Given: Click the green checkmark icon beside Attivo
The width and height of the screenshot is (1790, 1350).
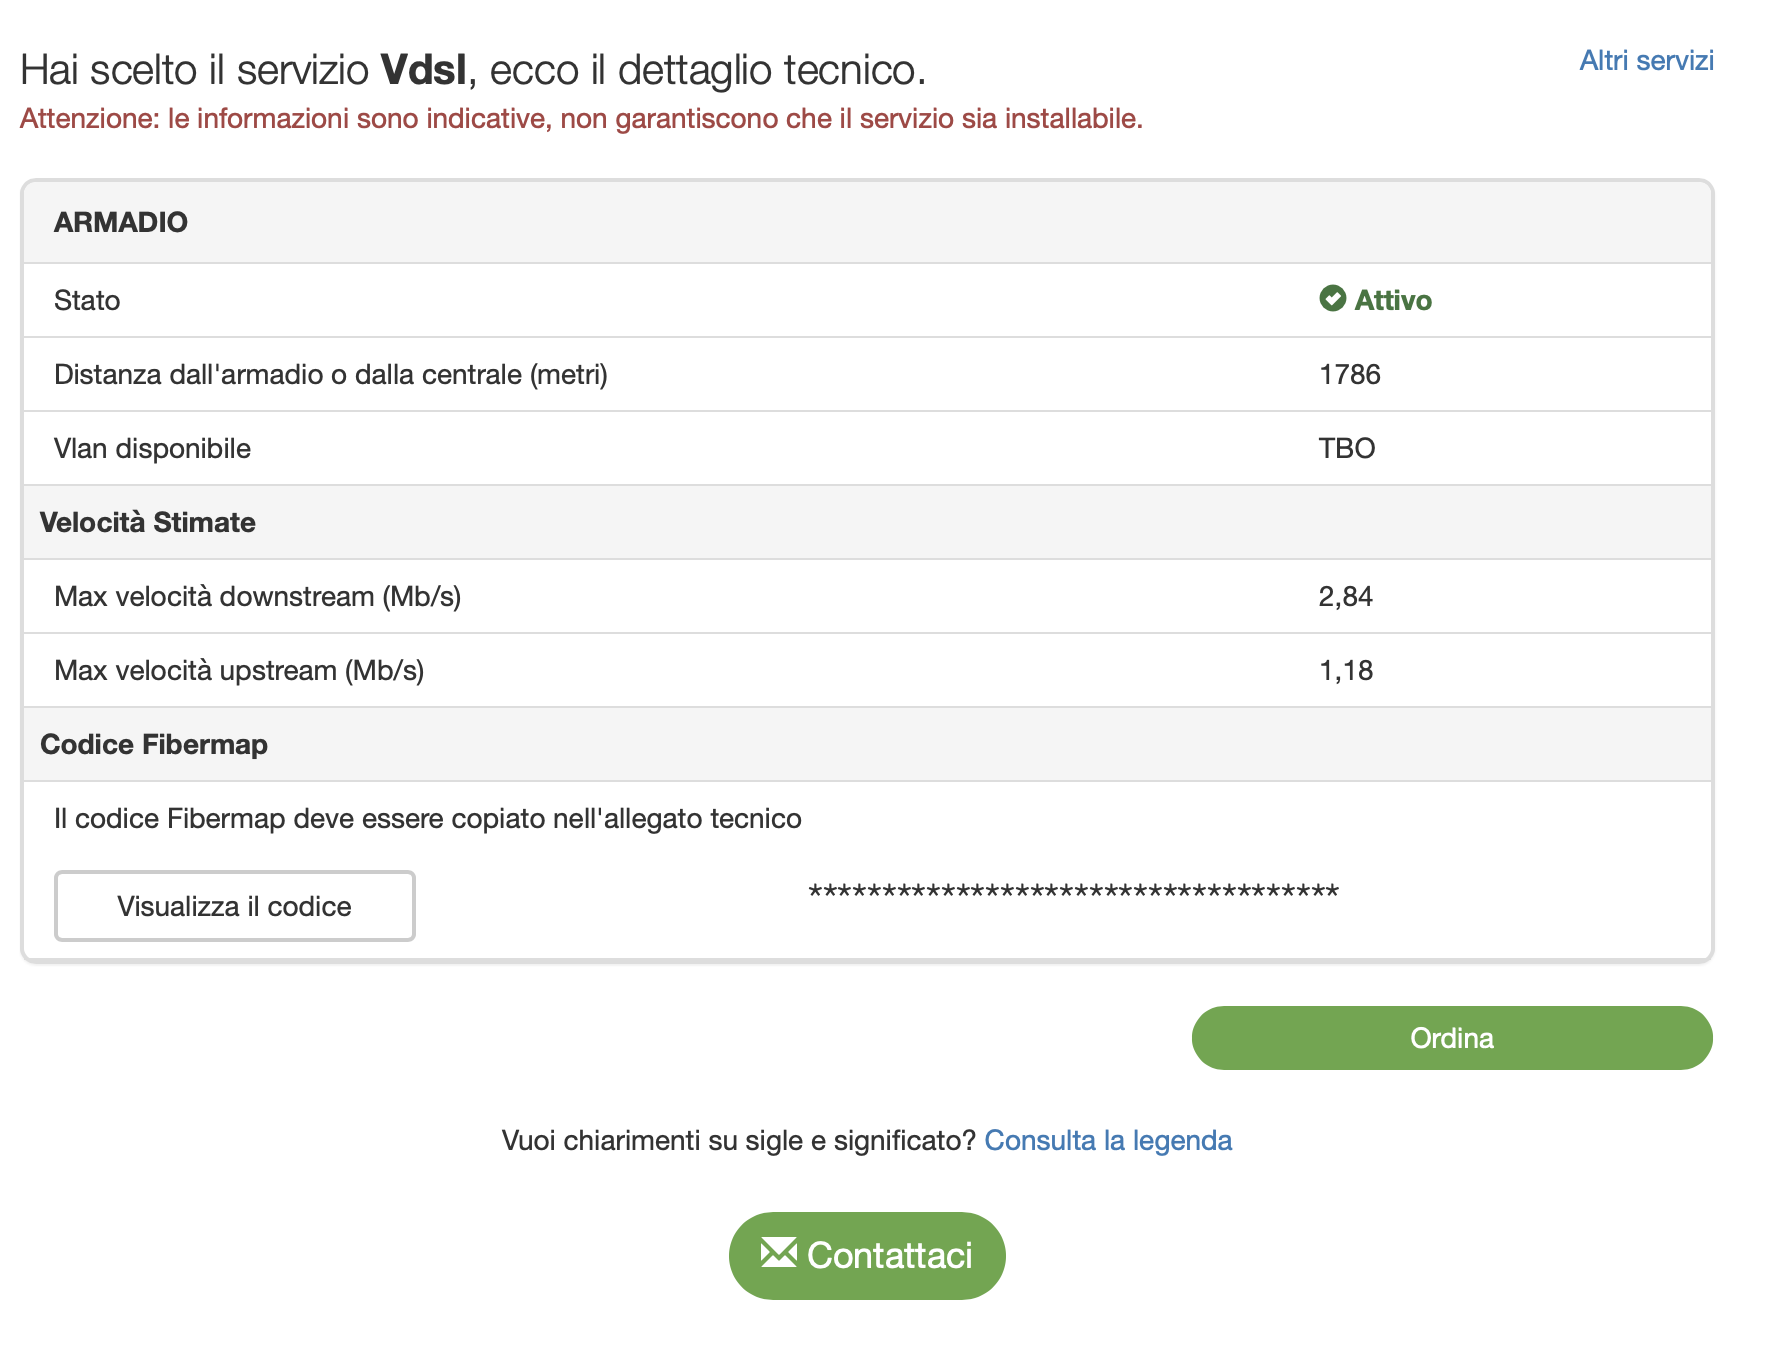Looking at the screenshot, I should (1332, 299).
